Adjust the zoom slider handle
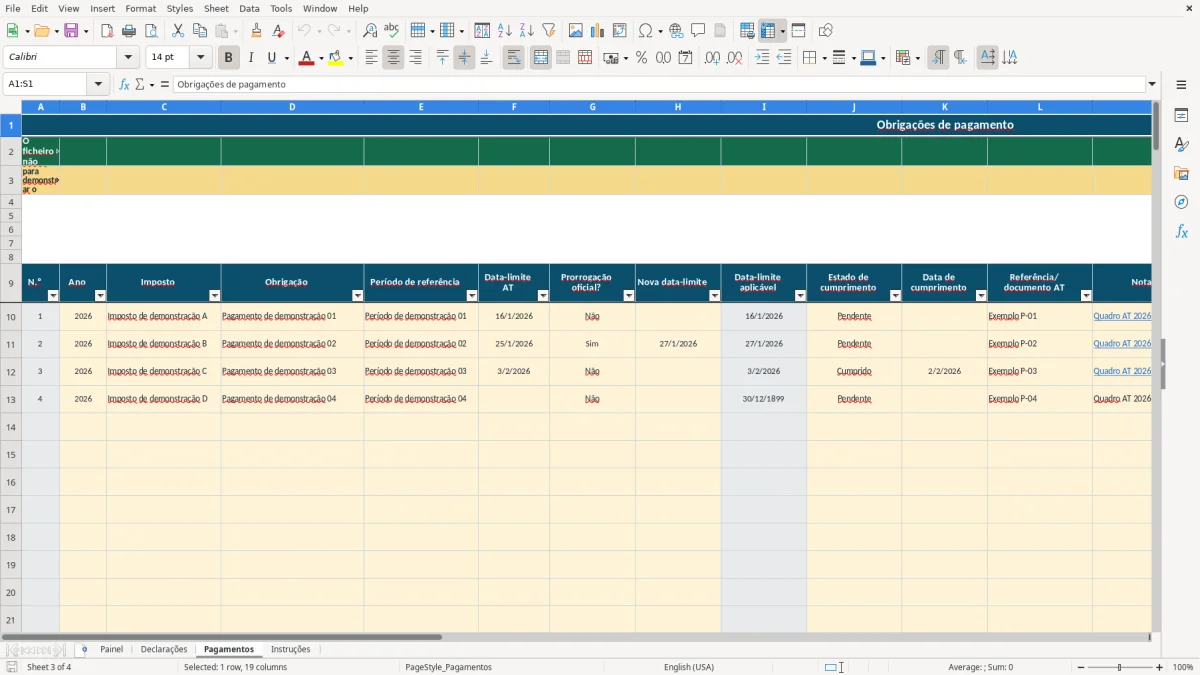 1120,667
